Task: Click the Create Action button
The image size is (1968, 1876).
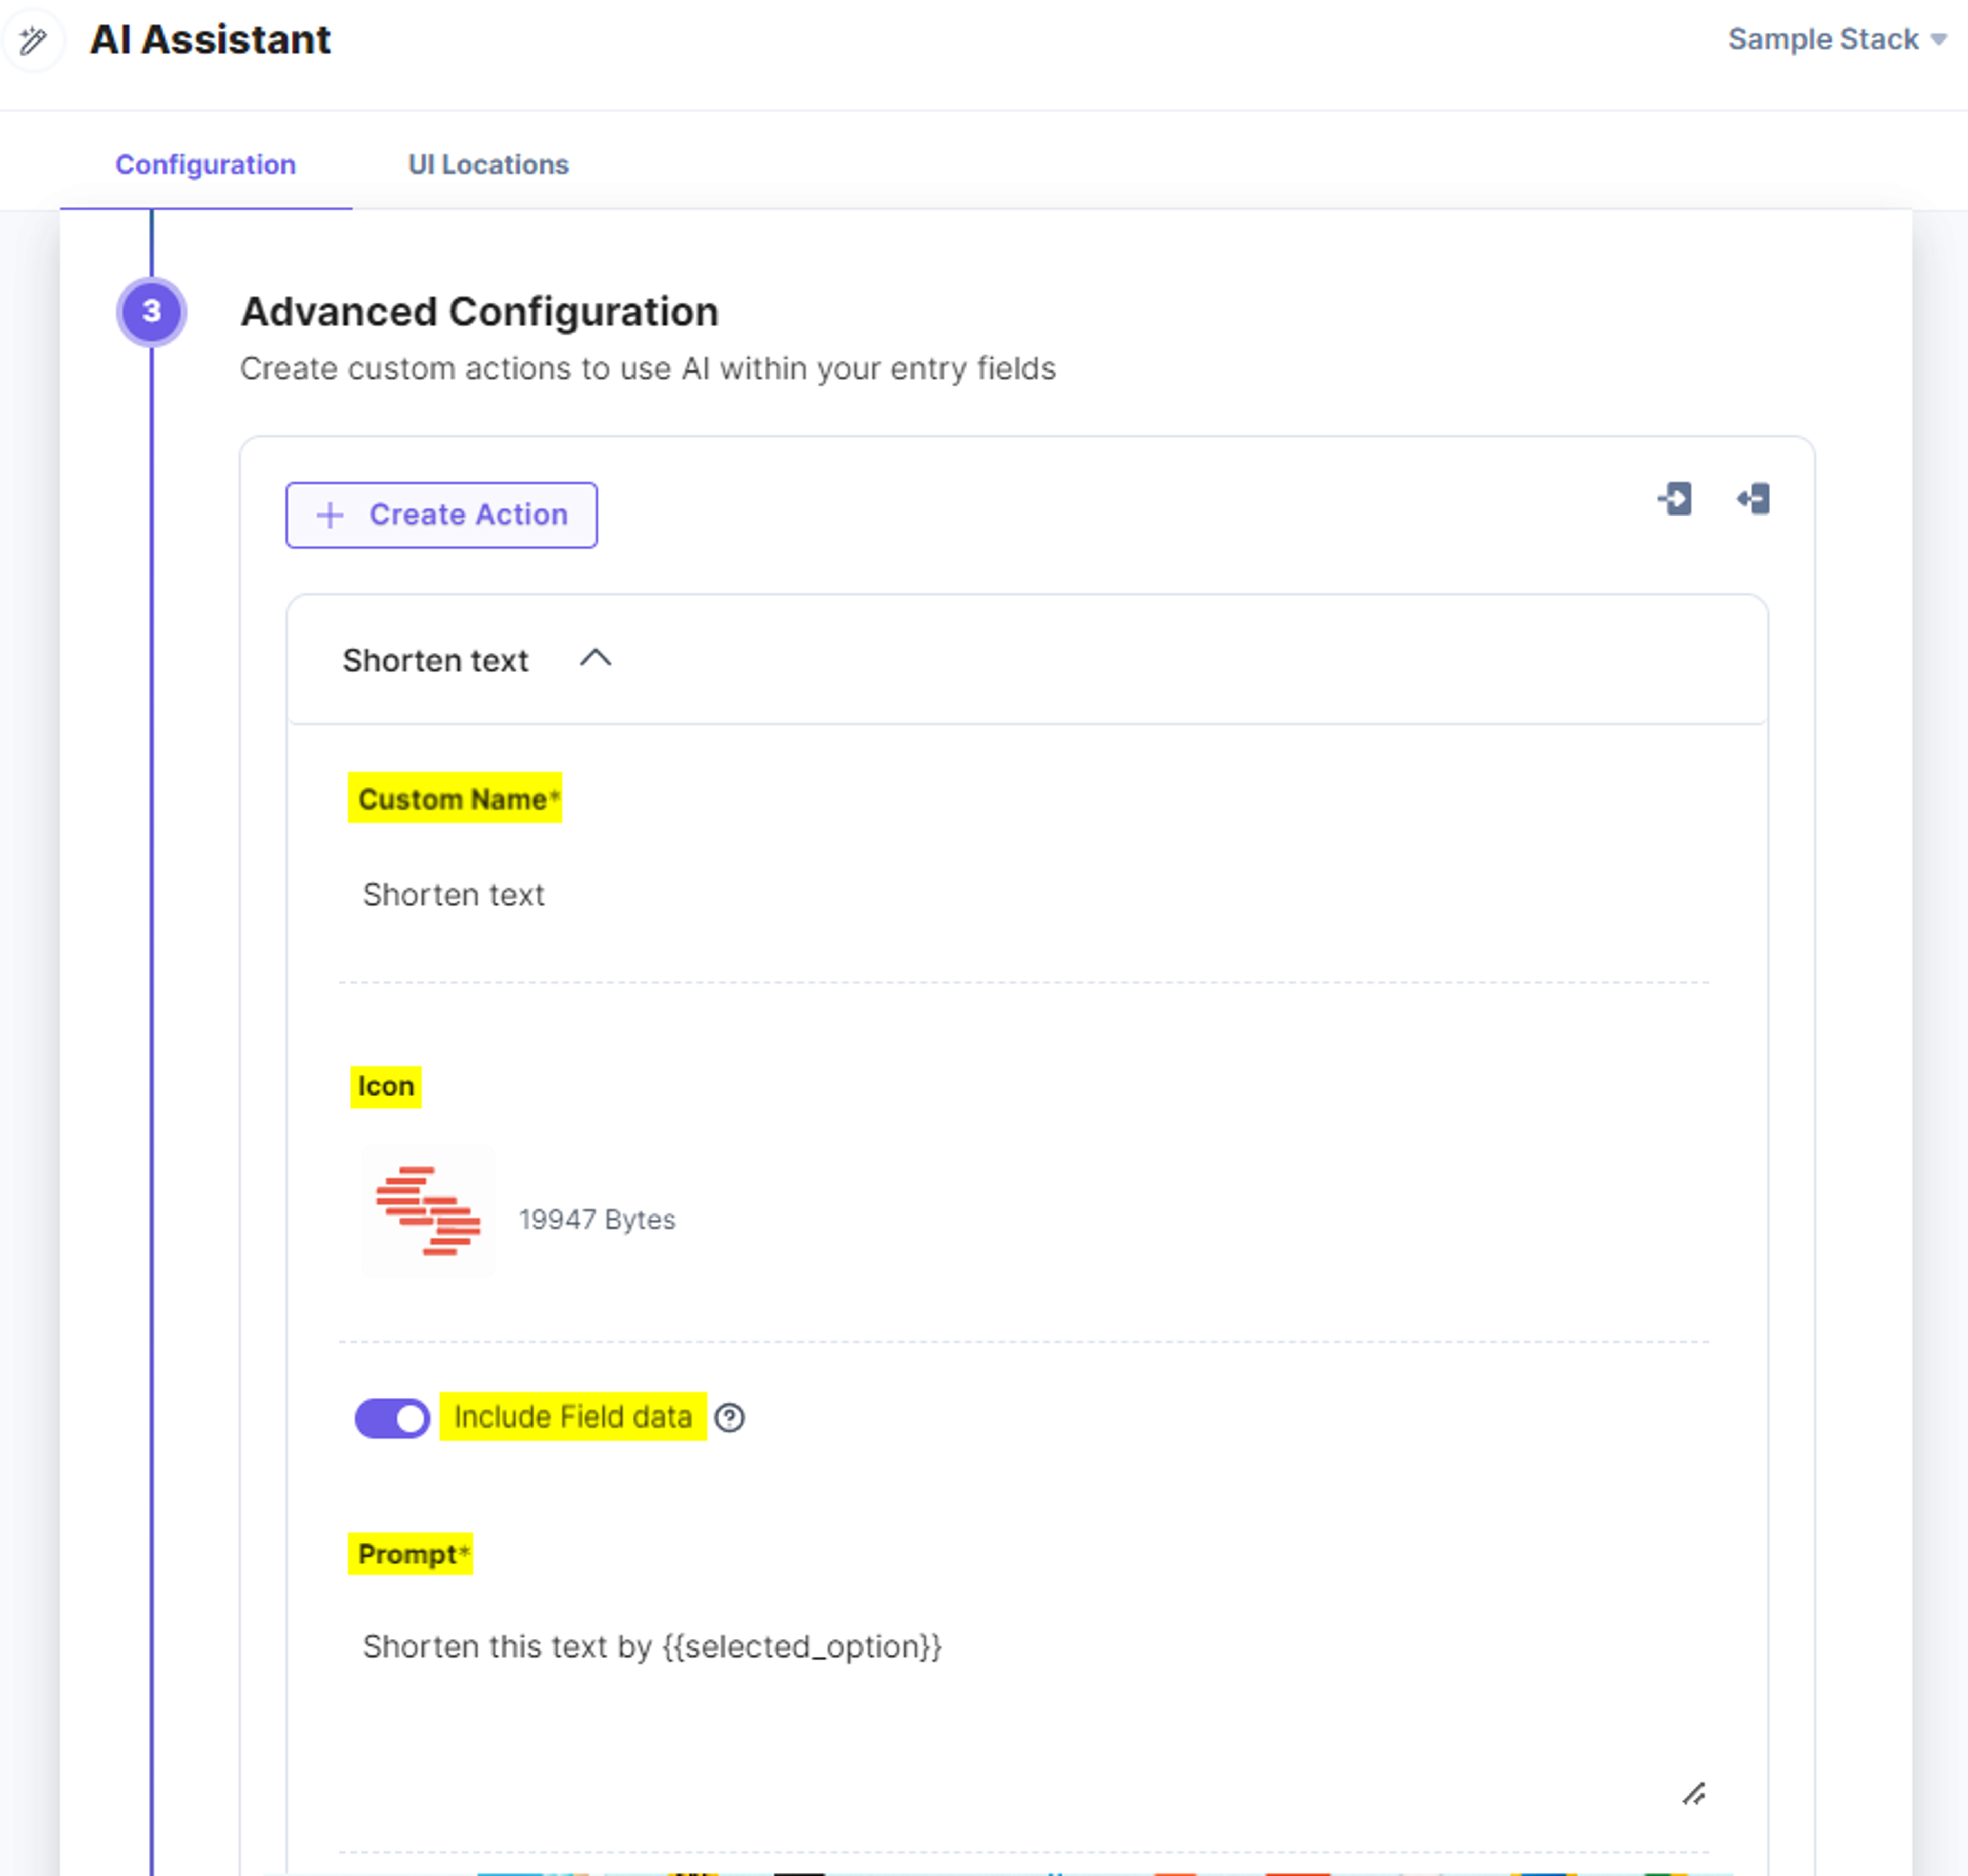Action: pos(441,515)
